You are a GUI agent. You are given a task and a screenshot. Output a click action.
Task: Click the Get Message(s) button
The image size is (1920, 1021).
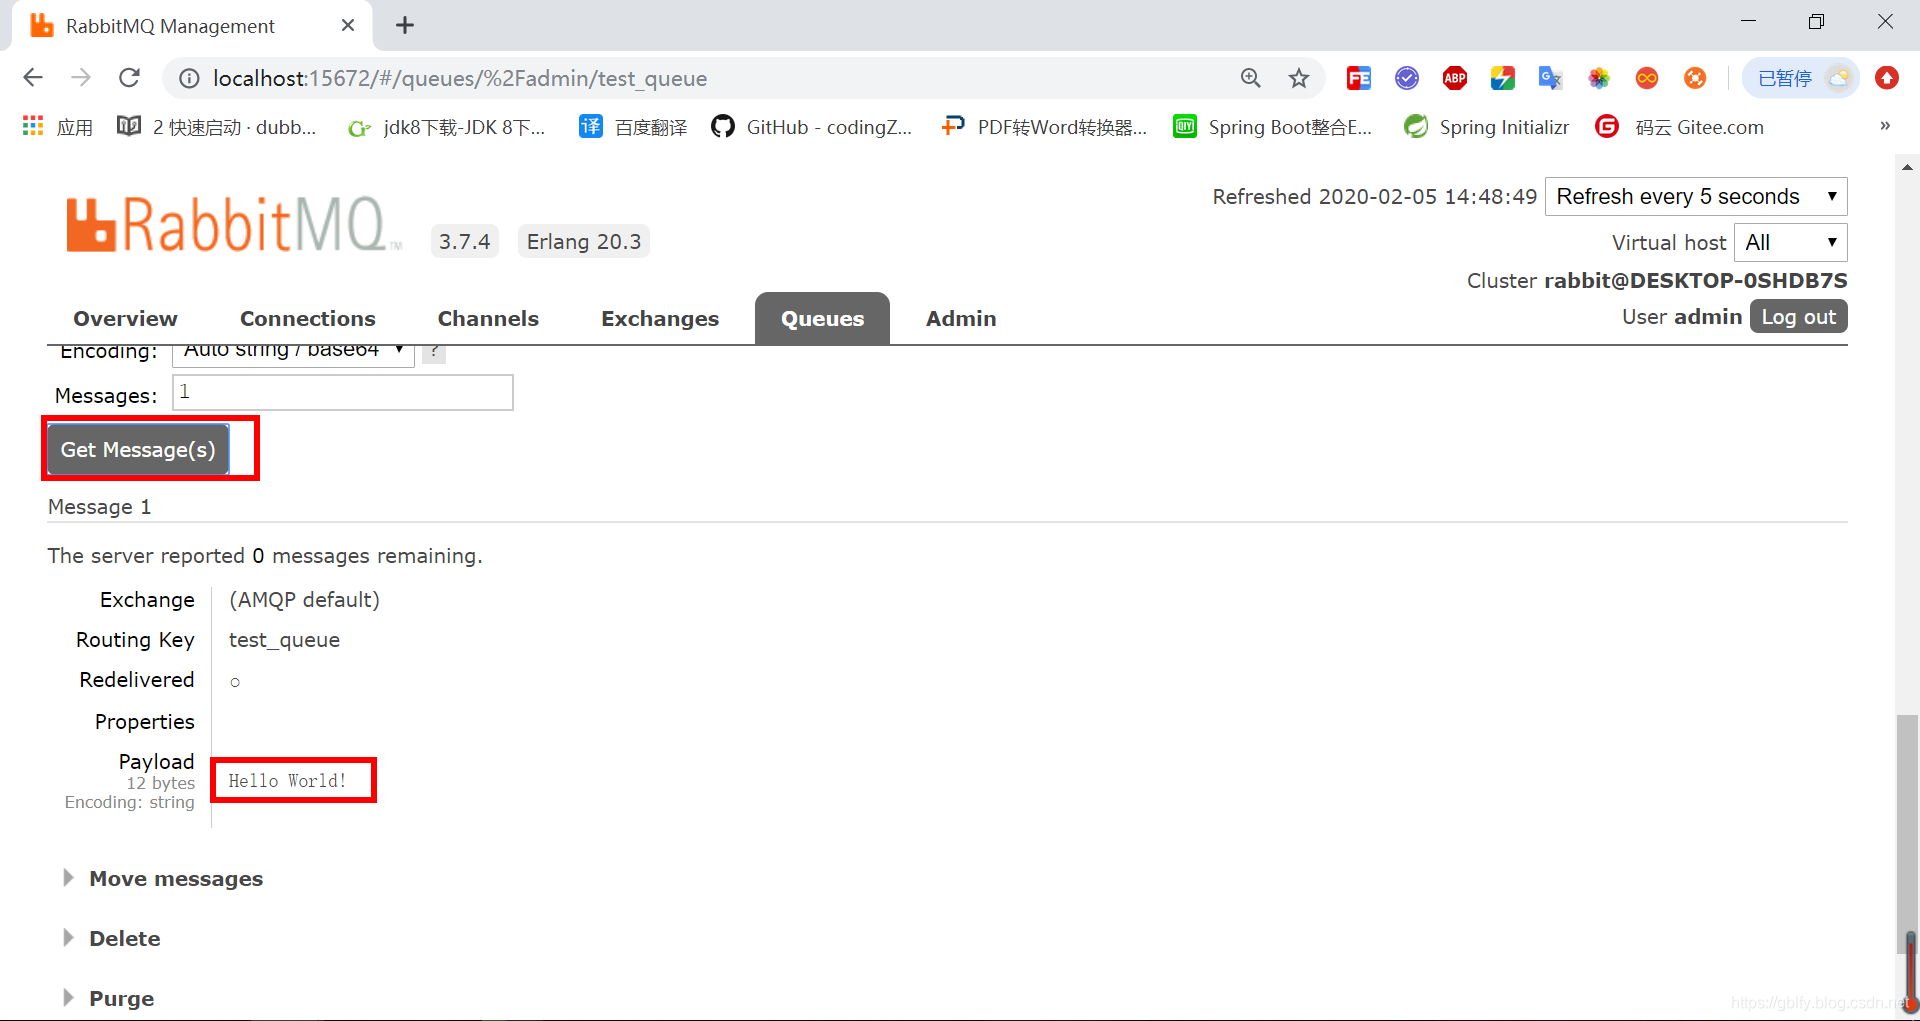(138, 449)
